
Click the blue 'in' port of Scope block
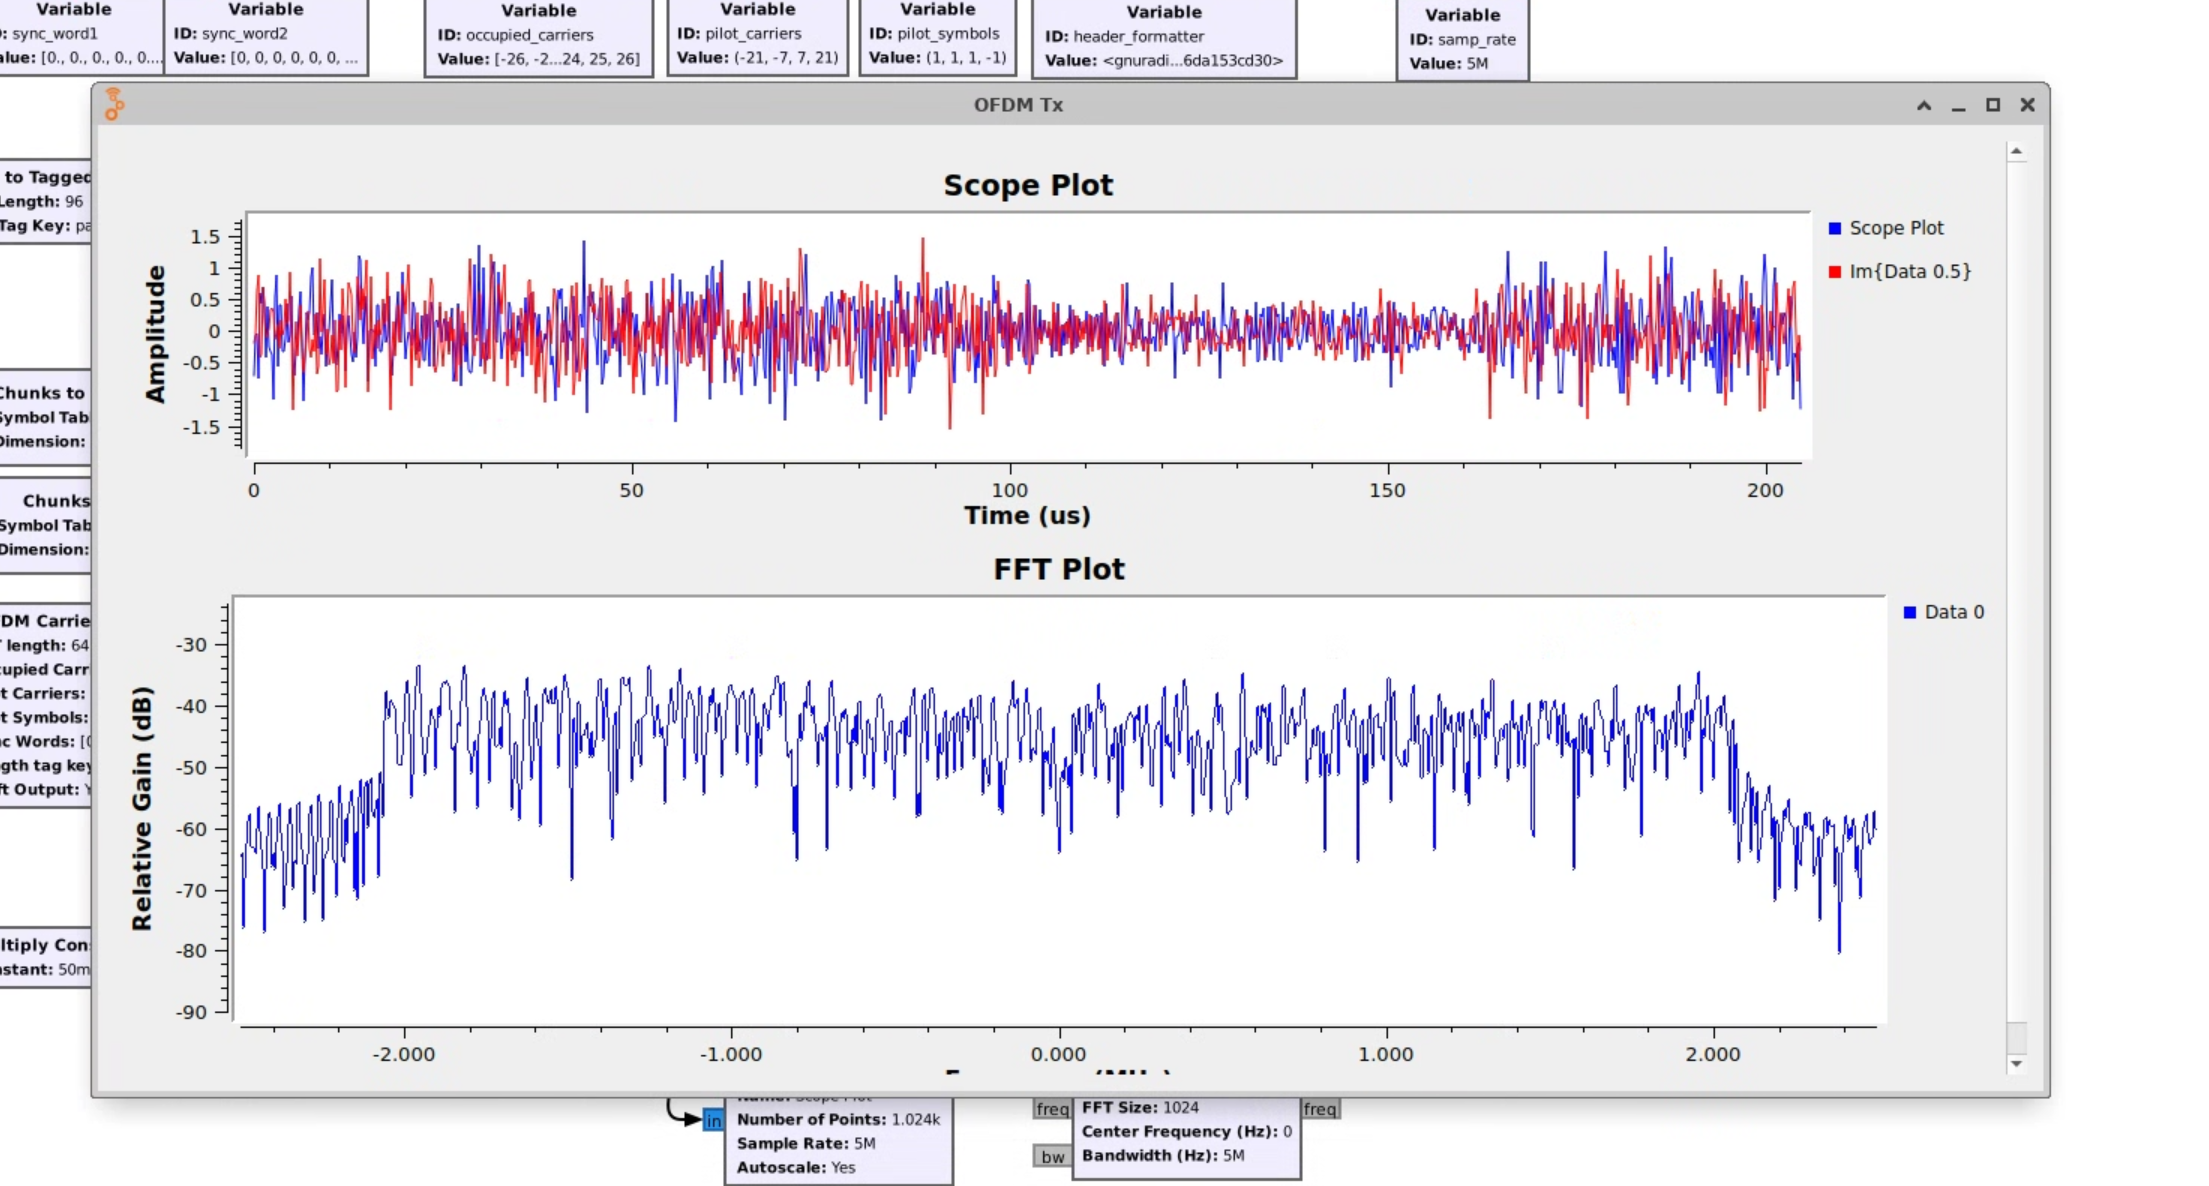coord(713,1120)
